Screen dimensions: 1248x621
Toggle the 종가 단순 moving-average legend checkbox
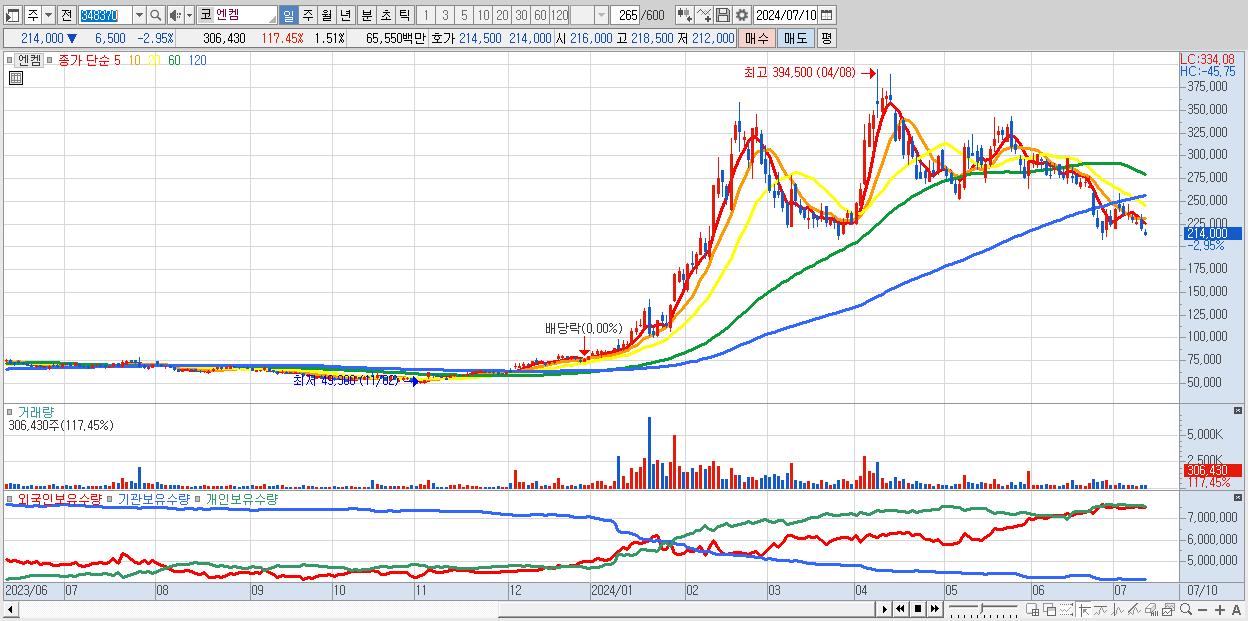coord(52,60)
